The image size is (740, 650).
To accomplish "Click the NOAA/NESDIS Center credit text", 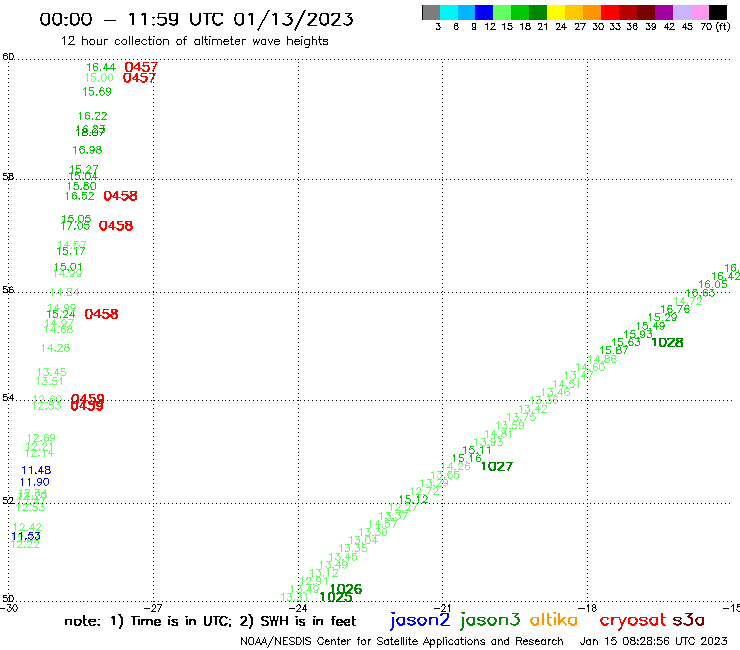I will [402, 641].
